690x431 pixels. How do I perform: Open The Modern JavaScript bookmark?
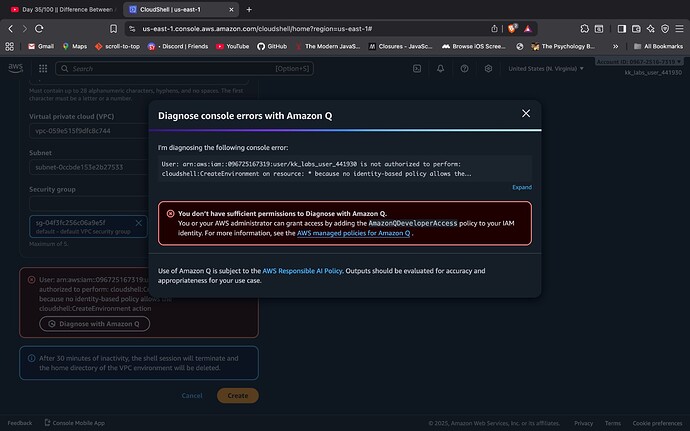click(x=327, y=46)
